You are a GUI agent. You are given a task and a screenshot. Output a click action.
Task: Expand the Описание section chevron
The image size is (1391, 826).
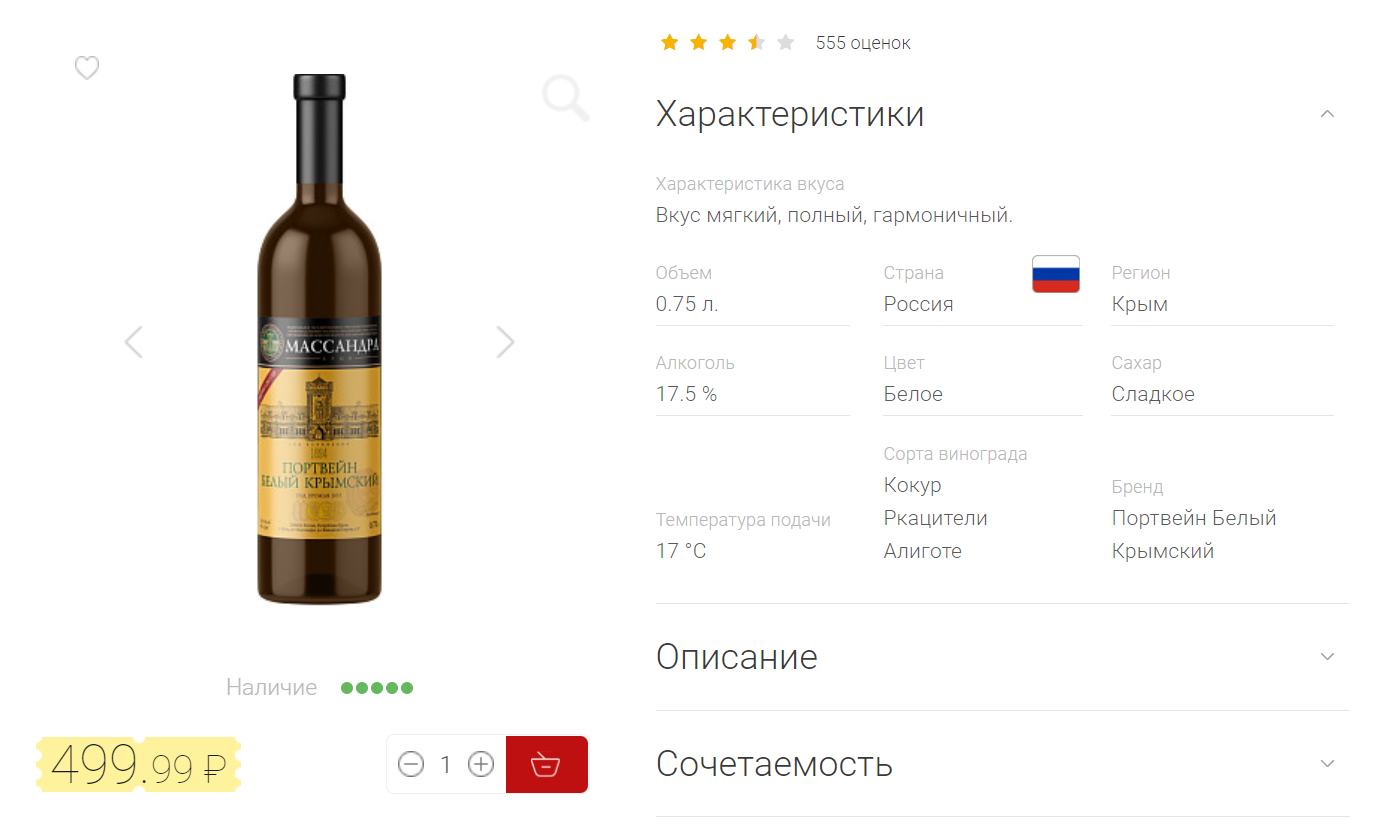1327,657
